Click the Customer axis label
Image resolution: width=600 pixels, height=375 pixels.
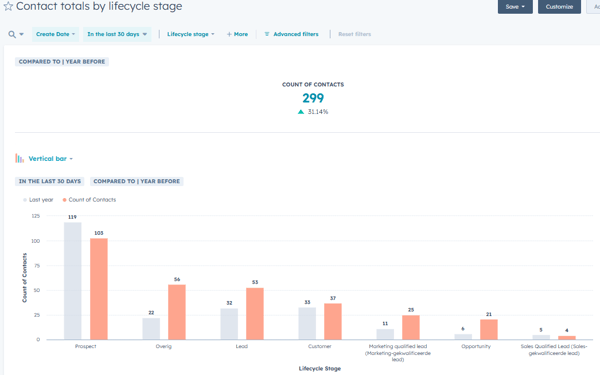(x=320, y=346)
